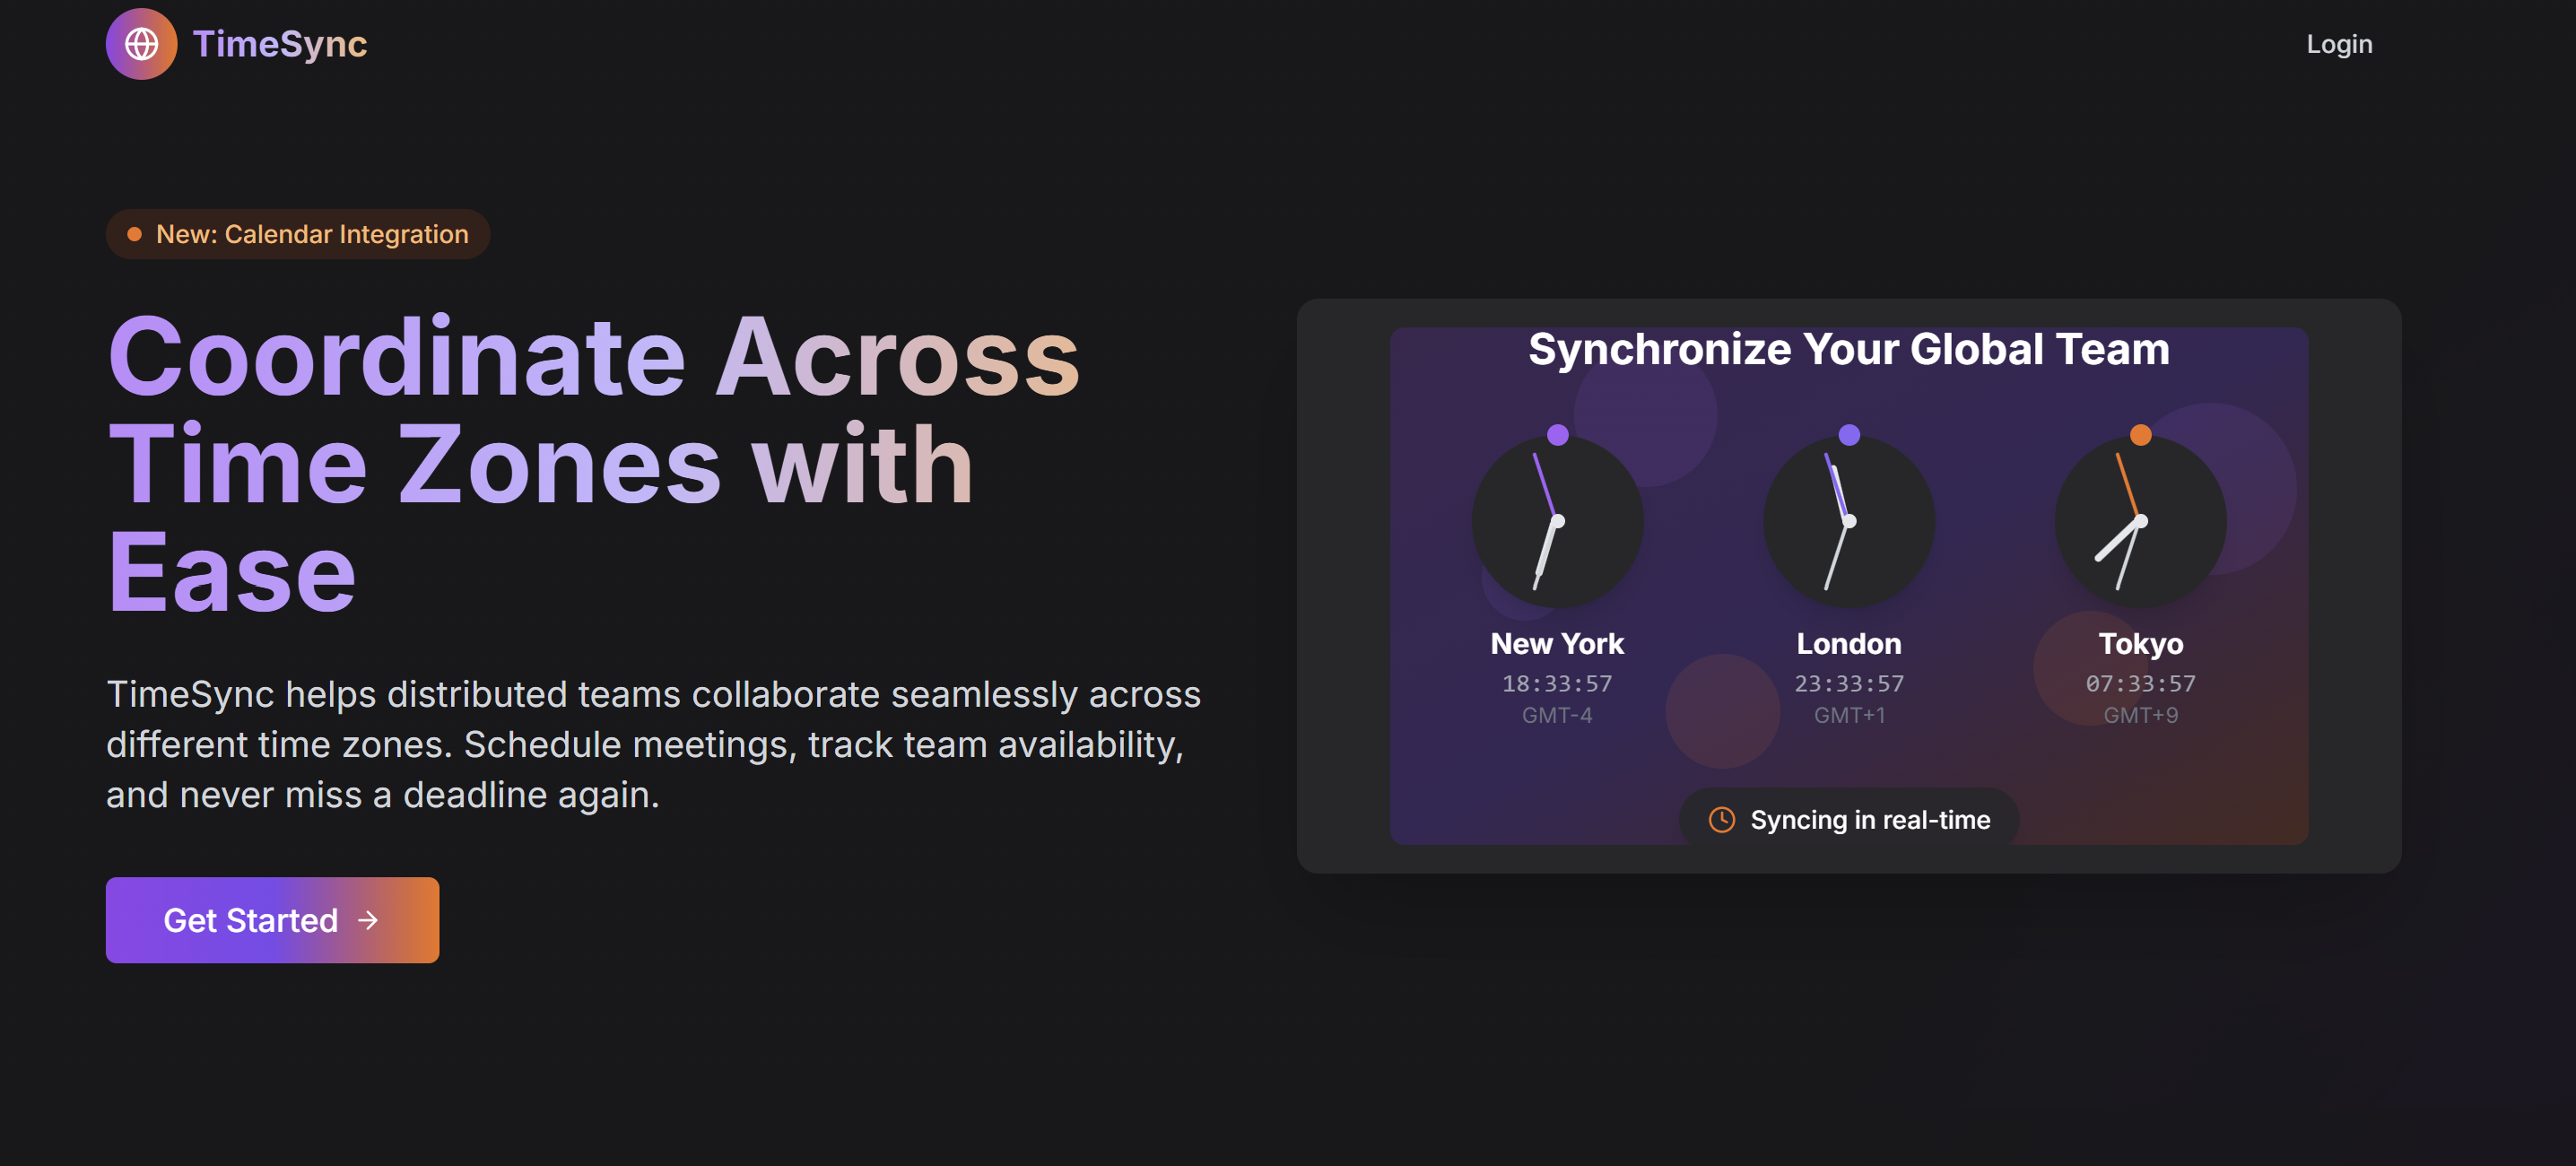Click the Synchronize Your Global Team heading
This screenshot has width=2576, height=1166.
[x=1848, y=350]
